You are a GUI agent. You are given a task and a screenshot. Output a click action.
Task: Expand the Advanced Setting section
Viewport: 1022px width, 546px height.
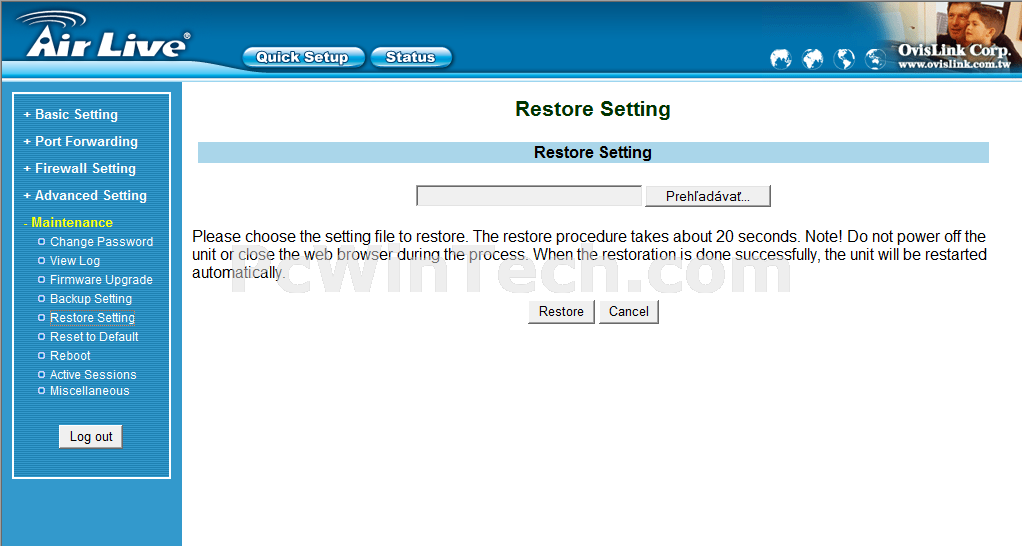click(x=85, y=195)
